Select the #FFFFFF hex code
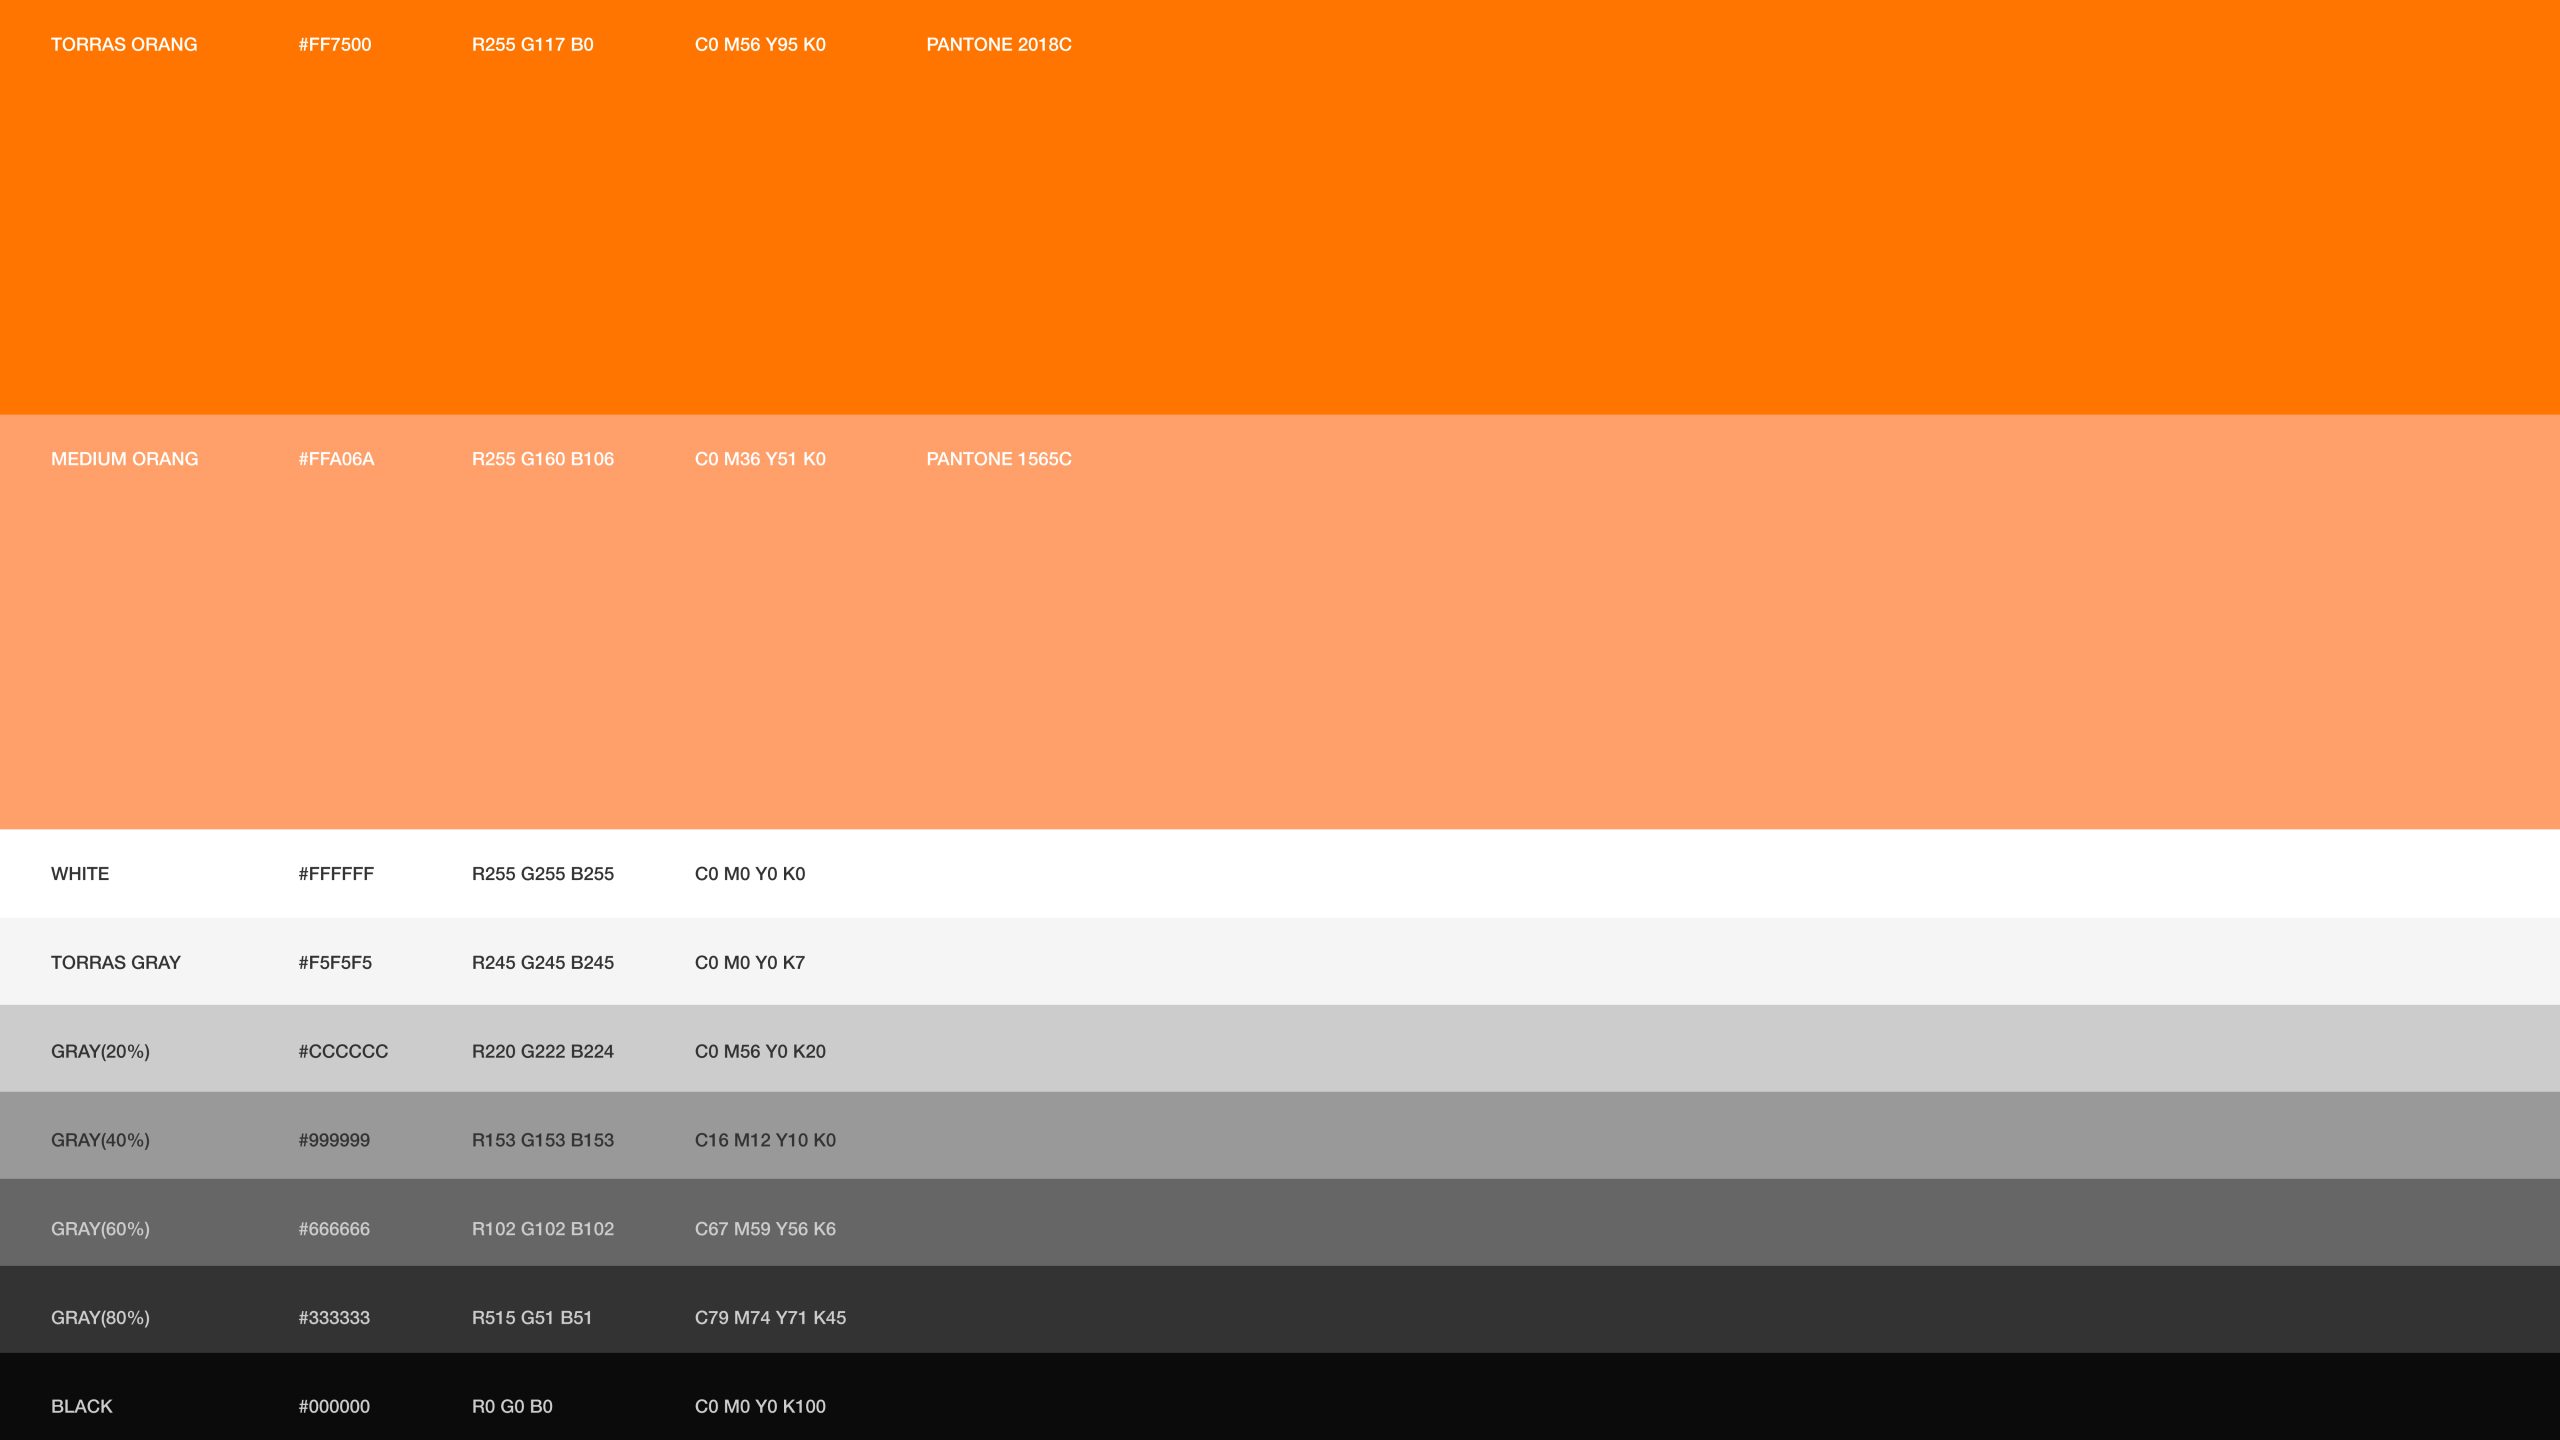The image size is (2560, 1440). pyautogui.click(x=336, y=874)
